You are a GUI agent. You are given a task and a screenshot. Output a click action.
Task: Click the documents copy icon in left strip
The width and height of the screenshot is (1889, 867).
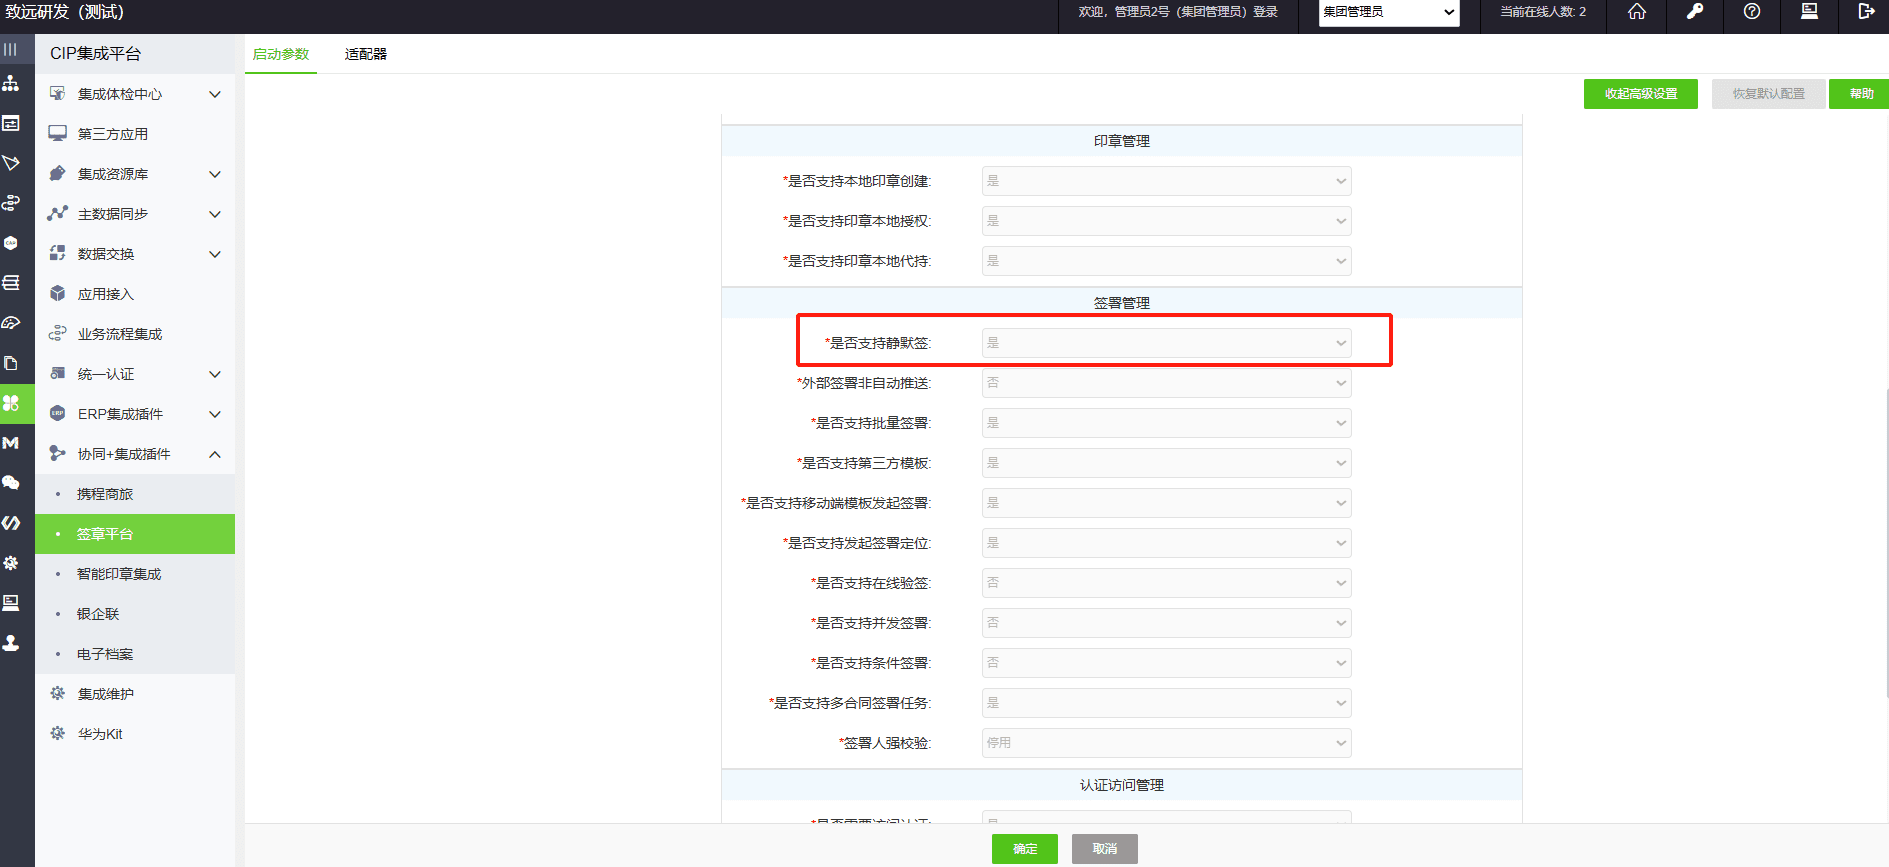point(11,363)
